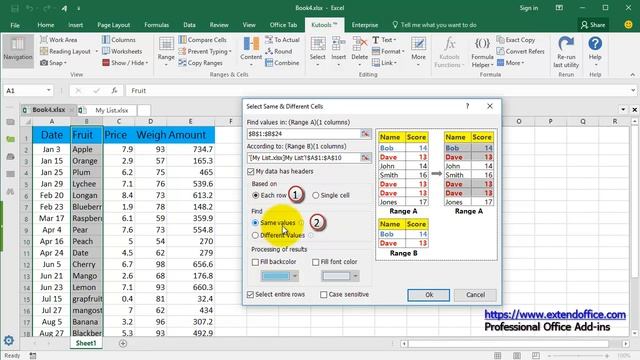Open the Select tools icon
Image resolution: width=640 pixels, height=360 pixels.
click(318, 44)
